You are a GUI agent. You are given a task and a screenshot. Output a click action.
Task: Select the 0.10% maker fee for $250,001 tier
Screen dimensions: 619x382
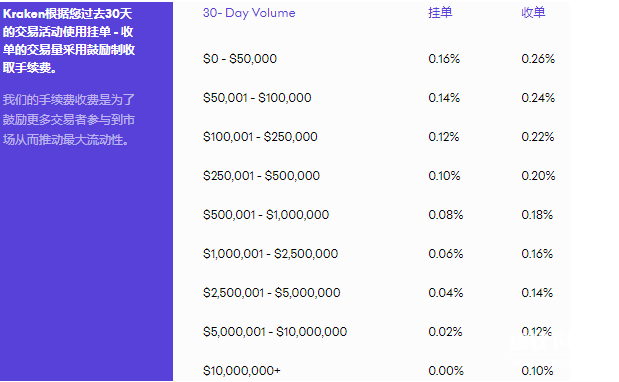(444, 176)
